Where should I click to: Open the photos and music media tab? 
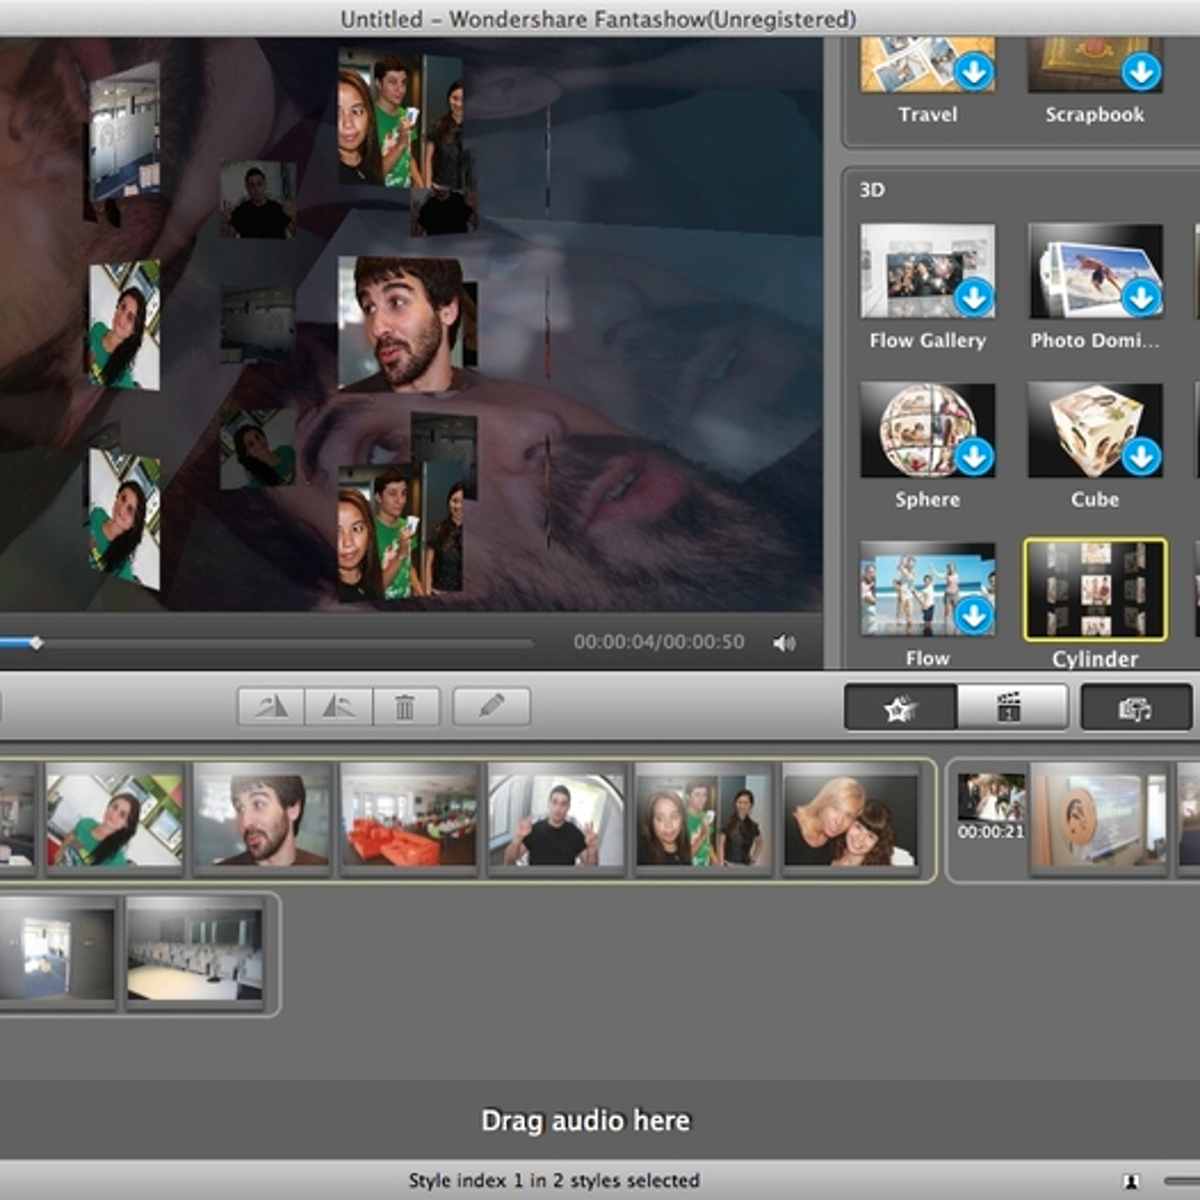pyautogui.click(x=1136, y=708)
